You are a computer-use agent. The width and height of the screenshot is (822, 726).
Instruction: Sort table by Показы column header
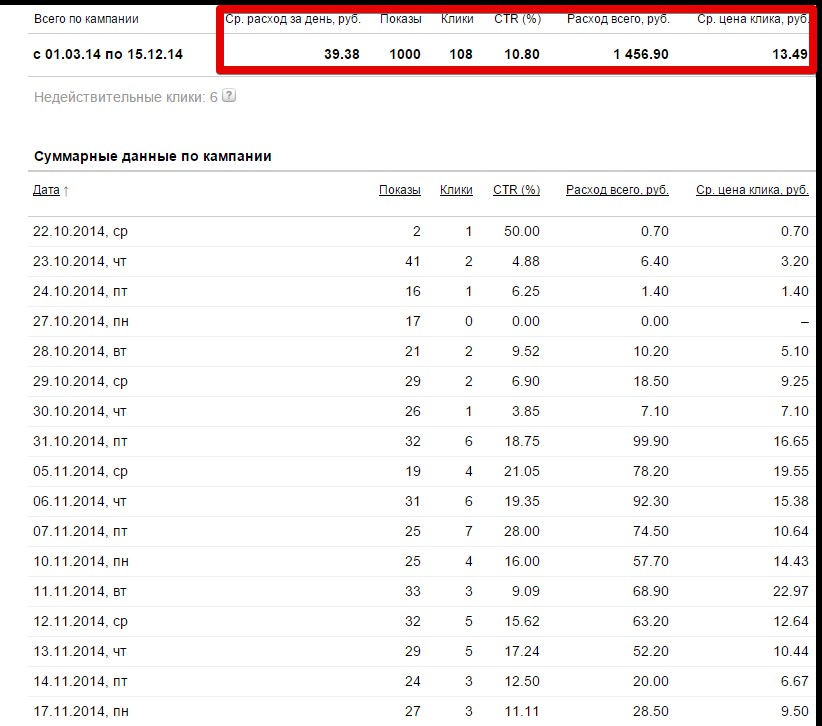tap(399, 190)
